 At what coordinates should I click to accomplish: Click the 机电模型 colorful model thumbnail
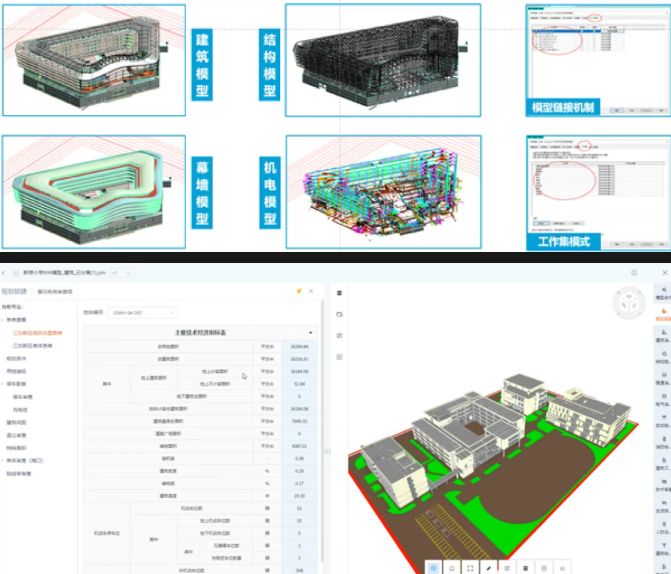pyautogui.click(x=382, y=192)
